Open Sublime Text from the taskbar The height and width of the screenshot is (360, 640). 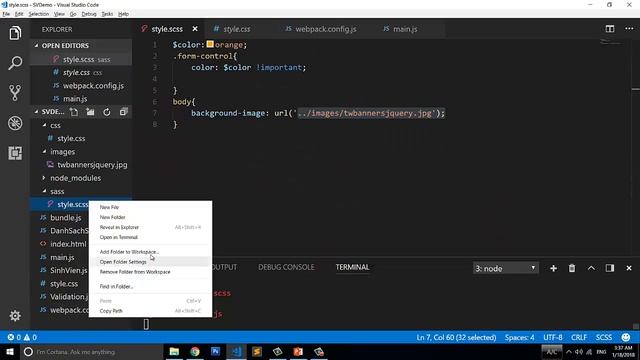(x=257, y=351)
